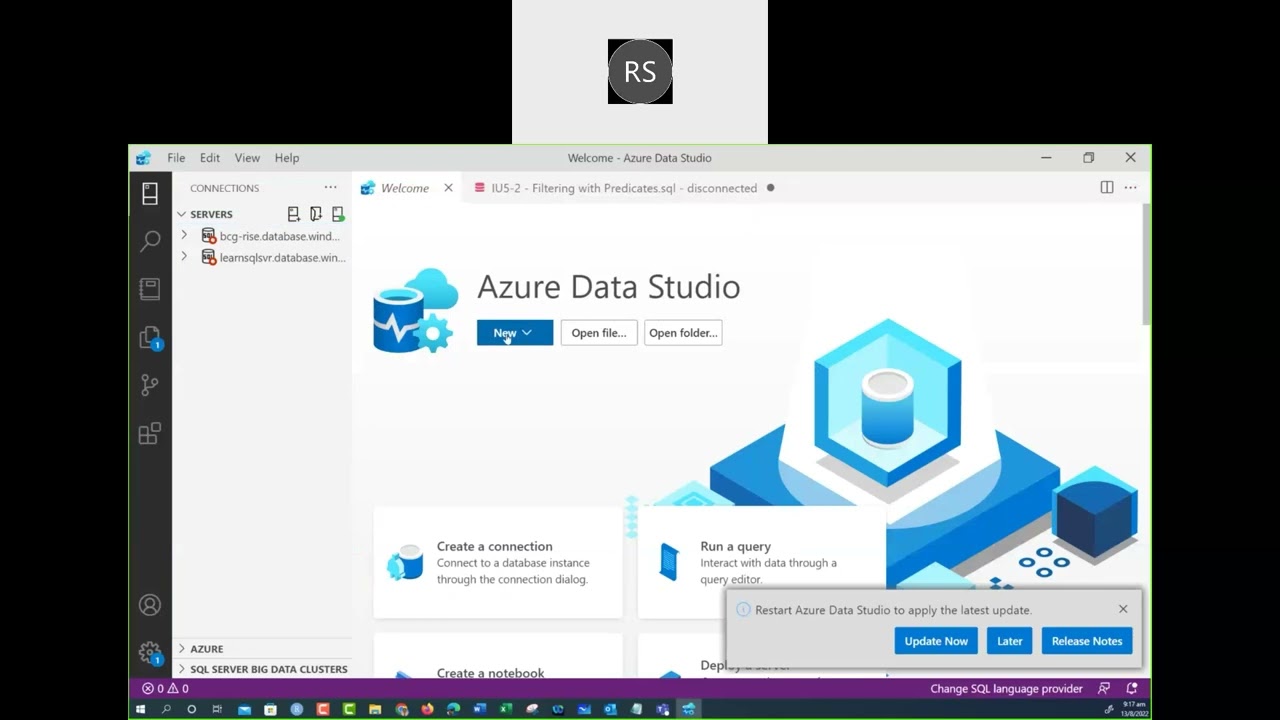
Task: Open the Source Control view
Action: (150, 385)
